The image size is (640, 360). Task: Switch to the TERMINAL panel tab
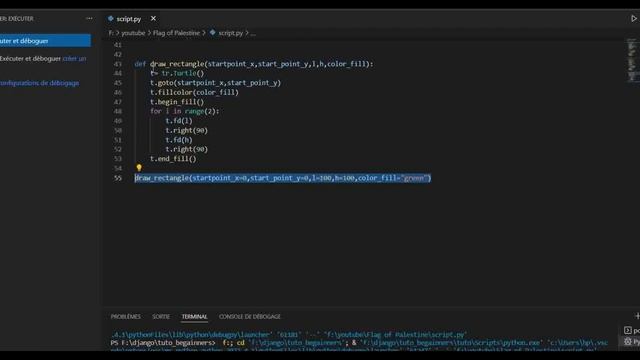coord(194,316)
